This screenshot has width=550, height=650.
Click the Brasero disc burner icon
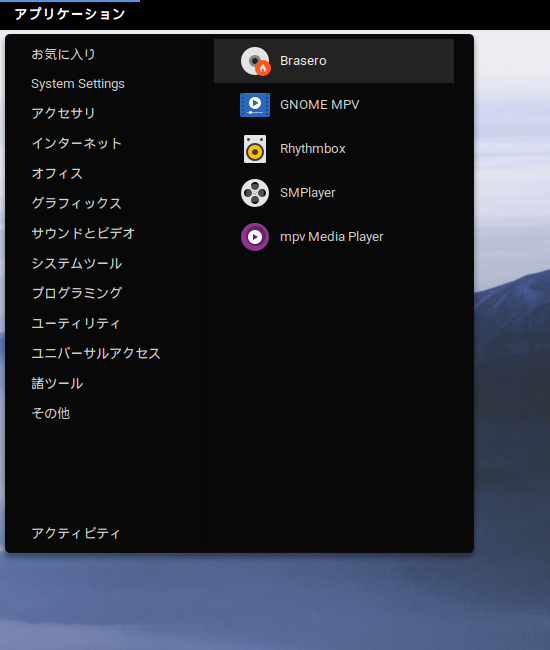point(255,61)
